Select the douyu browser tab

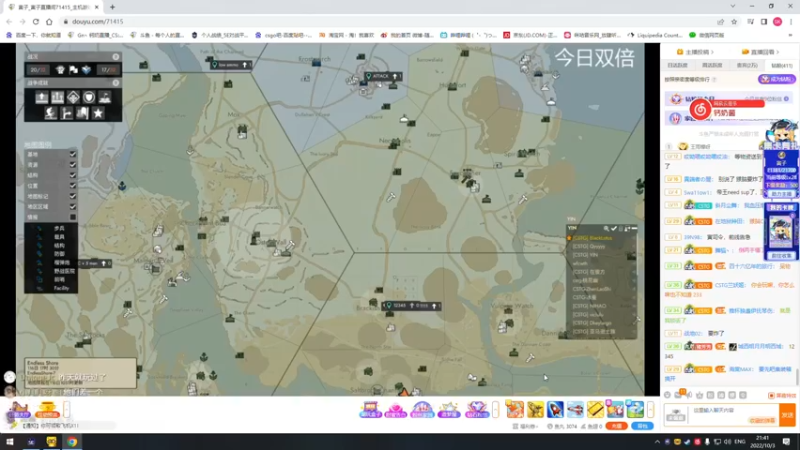pos(53,7)
